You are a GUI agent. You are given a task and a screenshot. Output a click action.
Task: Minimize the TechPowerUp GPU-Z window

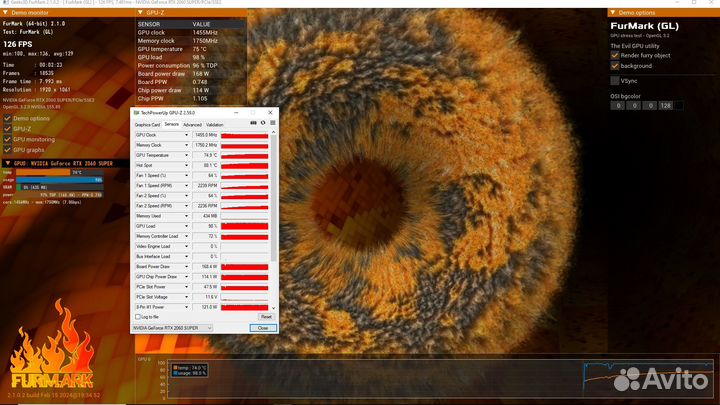pos(236,112)
